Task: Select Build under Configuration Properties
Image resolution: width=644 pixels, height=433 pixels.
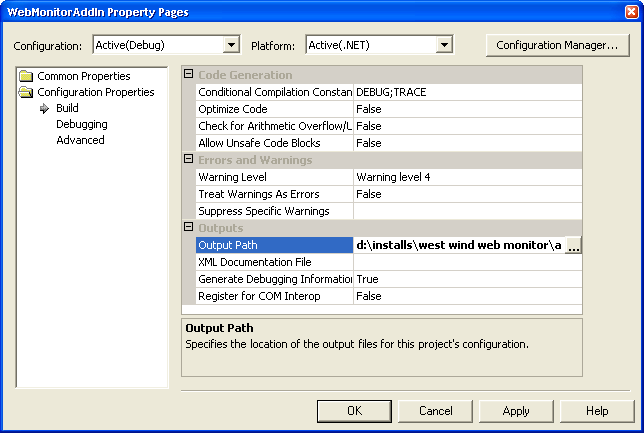Action: (67, 109)
